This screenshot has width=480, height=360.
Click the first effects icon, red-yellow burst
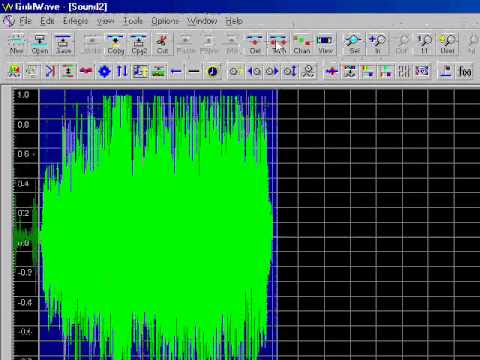(14, 71)
